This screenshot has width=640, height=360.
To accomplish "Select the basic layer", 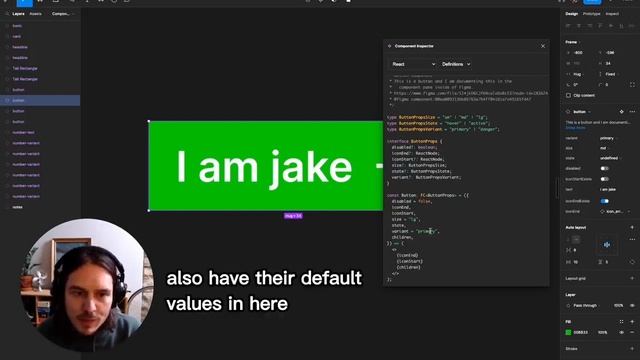I will (x=40, y=26).
